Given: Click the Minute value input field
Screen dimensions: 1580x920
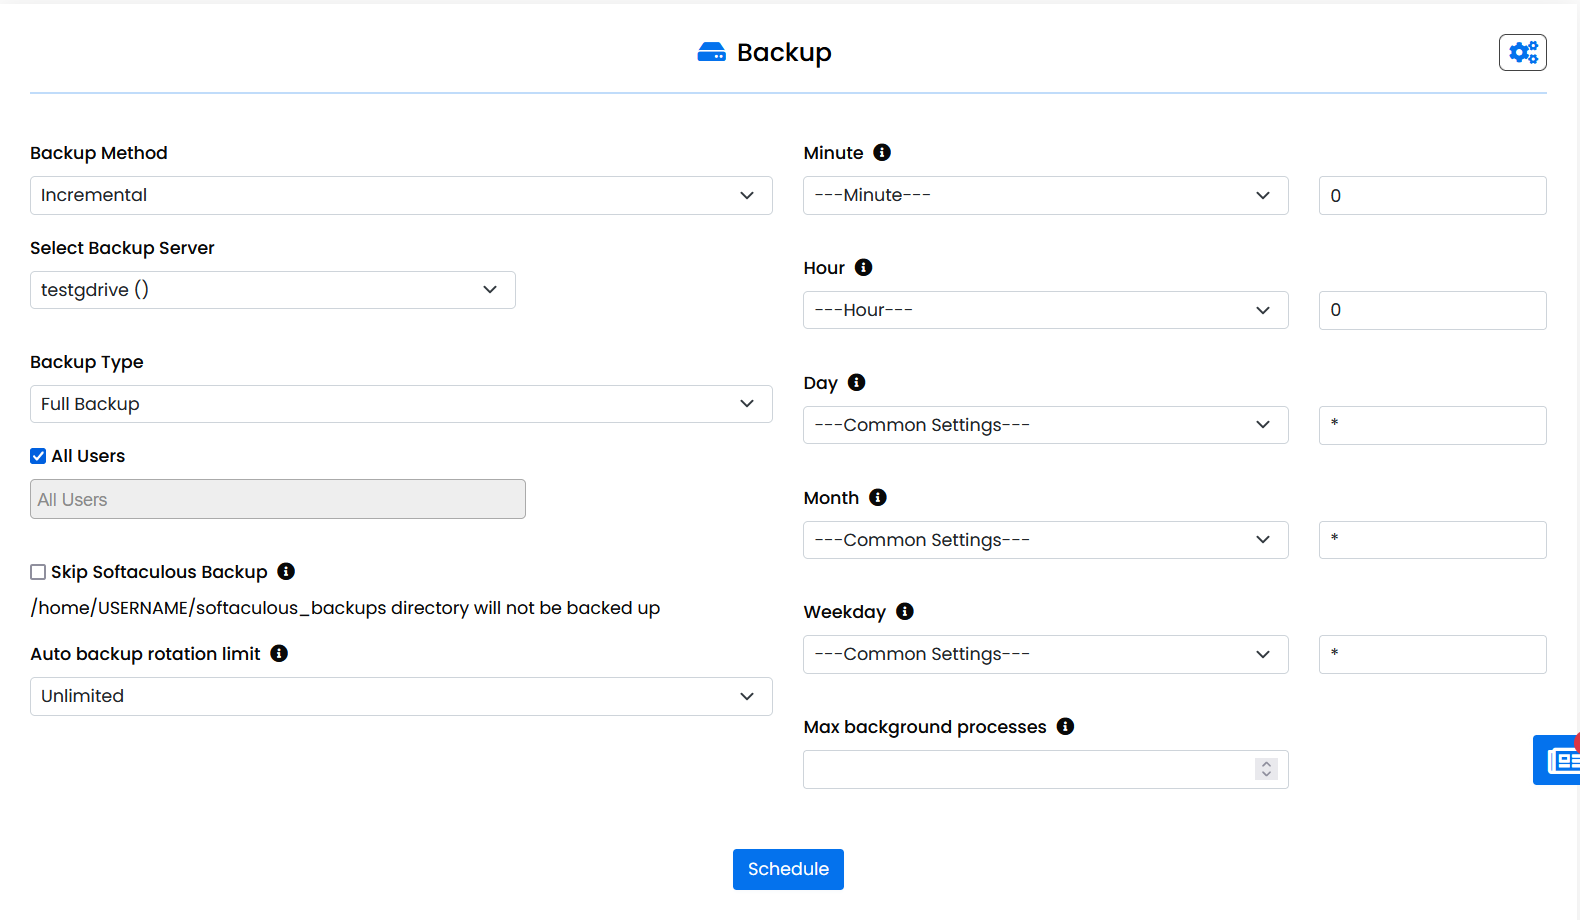Looking at the screenshot, I should pyautogui.click(x=1432, y=196).
